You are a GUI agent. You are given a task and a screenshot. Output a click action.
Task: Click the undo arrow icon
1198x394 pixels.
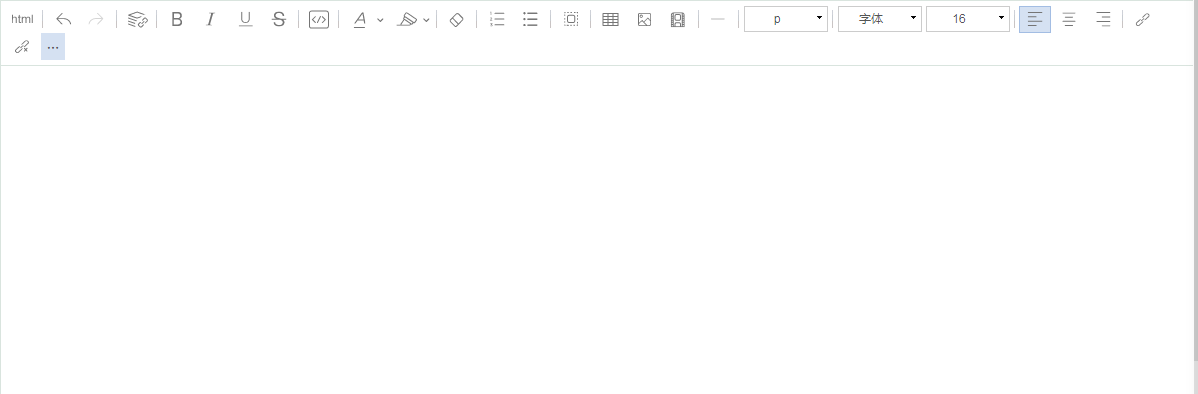click(x=63, y=19)
